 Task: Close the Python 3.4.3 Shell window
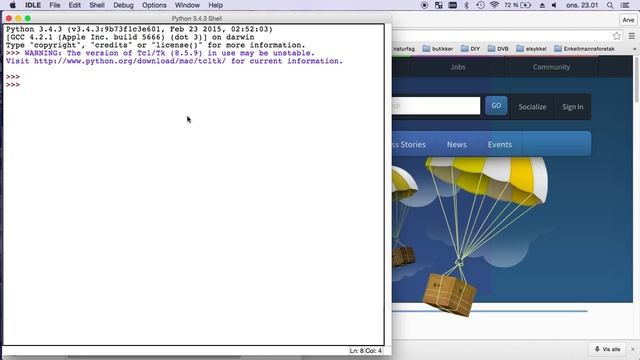tap(9, 18)
